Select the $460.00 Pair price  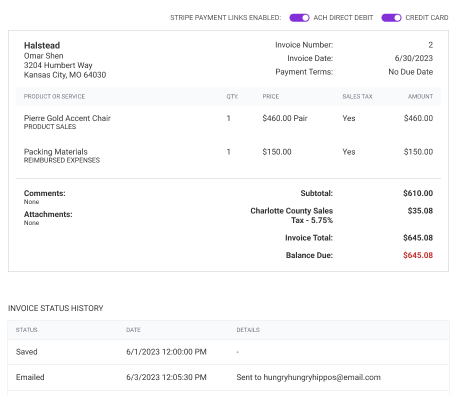point(285,118)
